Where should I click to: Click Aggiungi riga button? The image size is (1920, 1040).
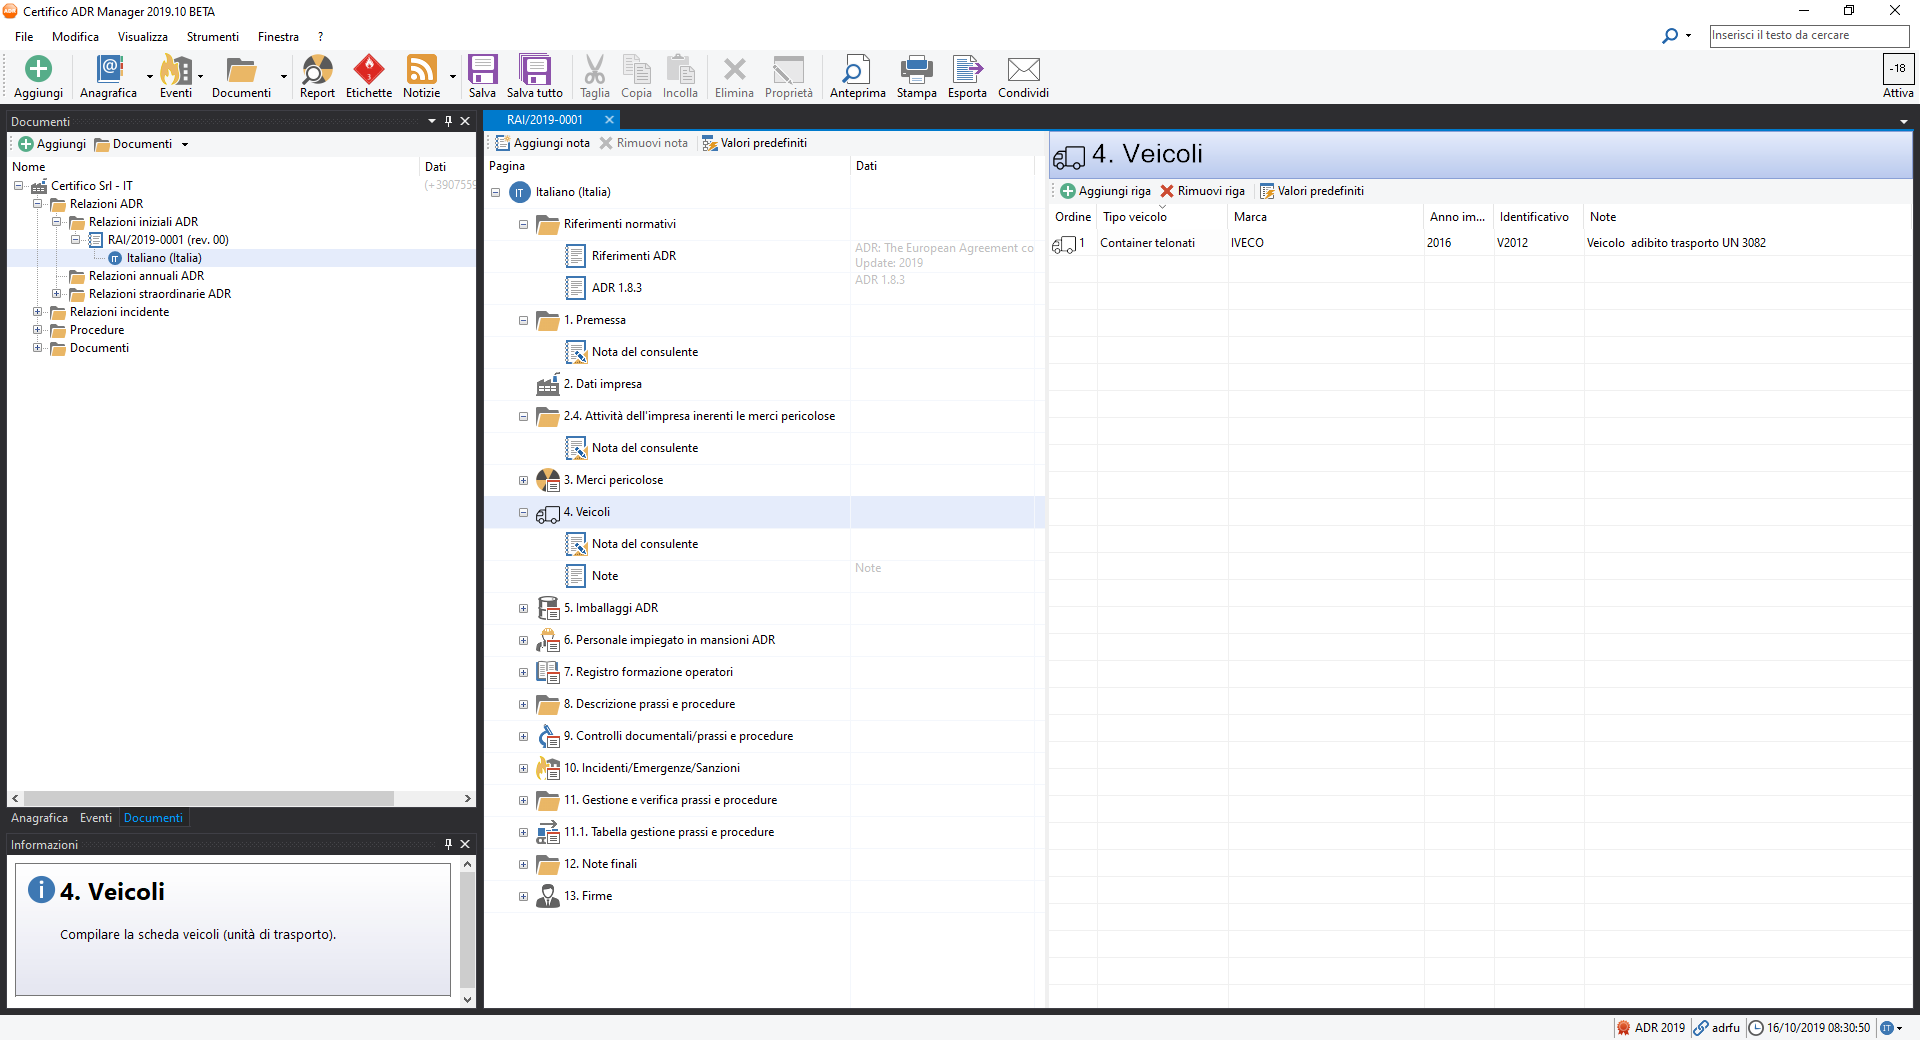(x=1105, y=191)
